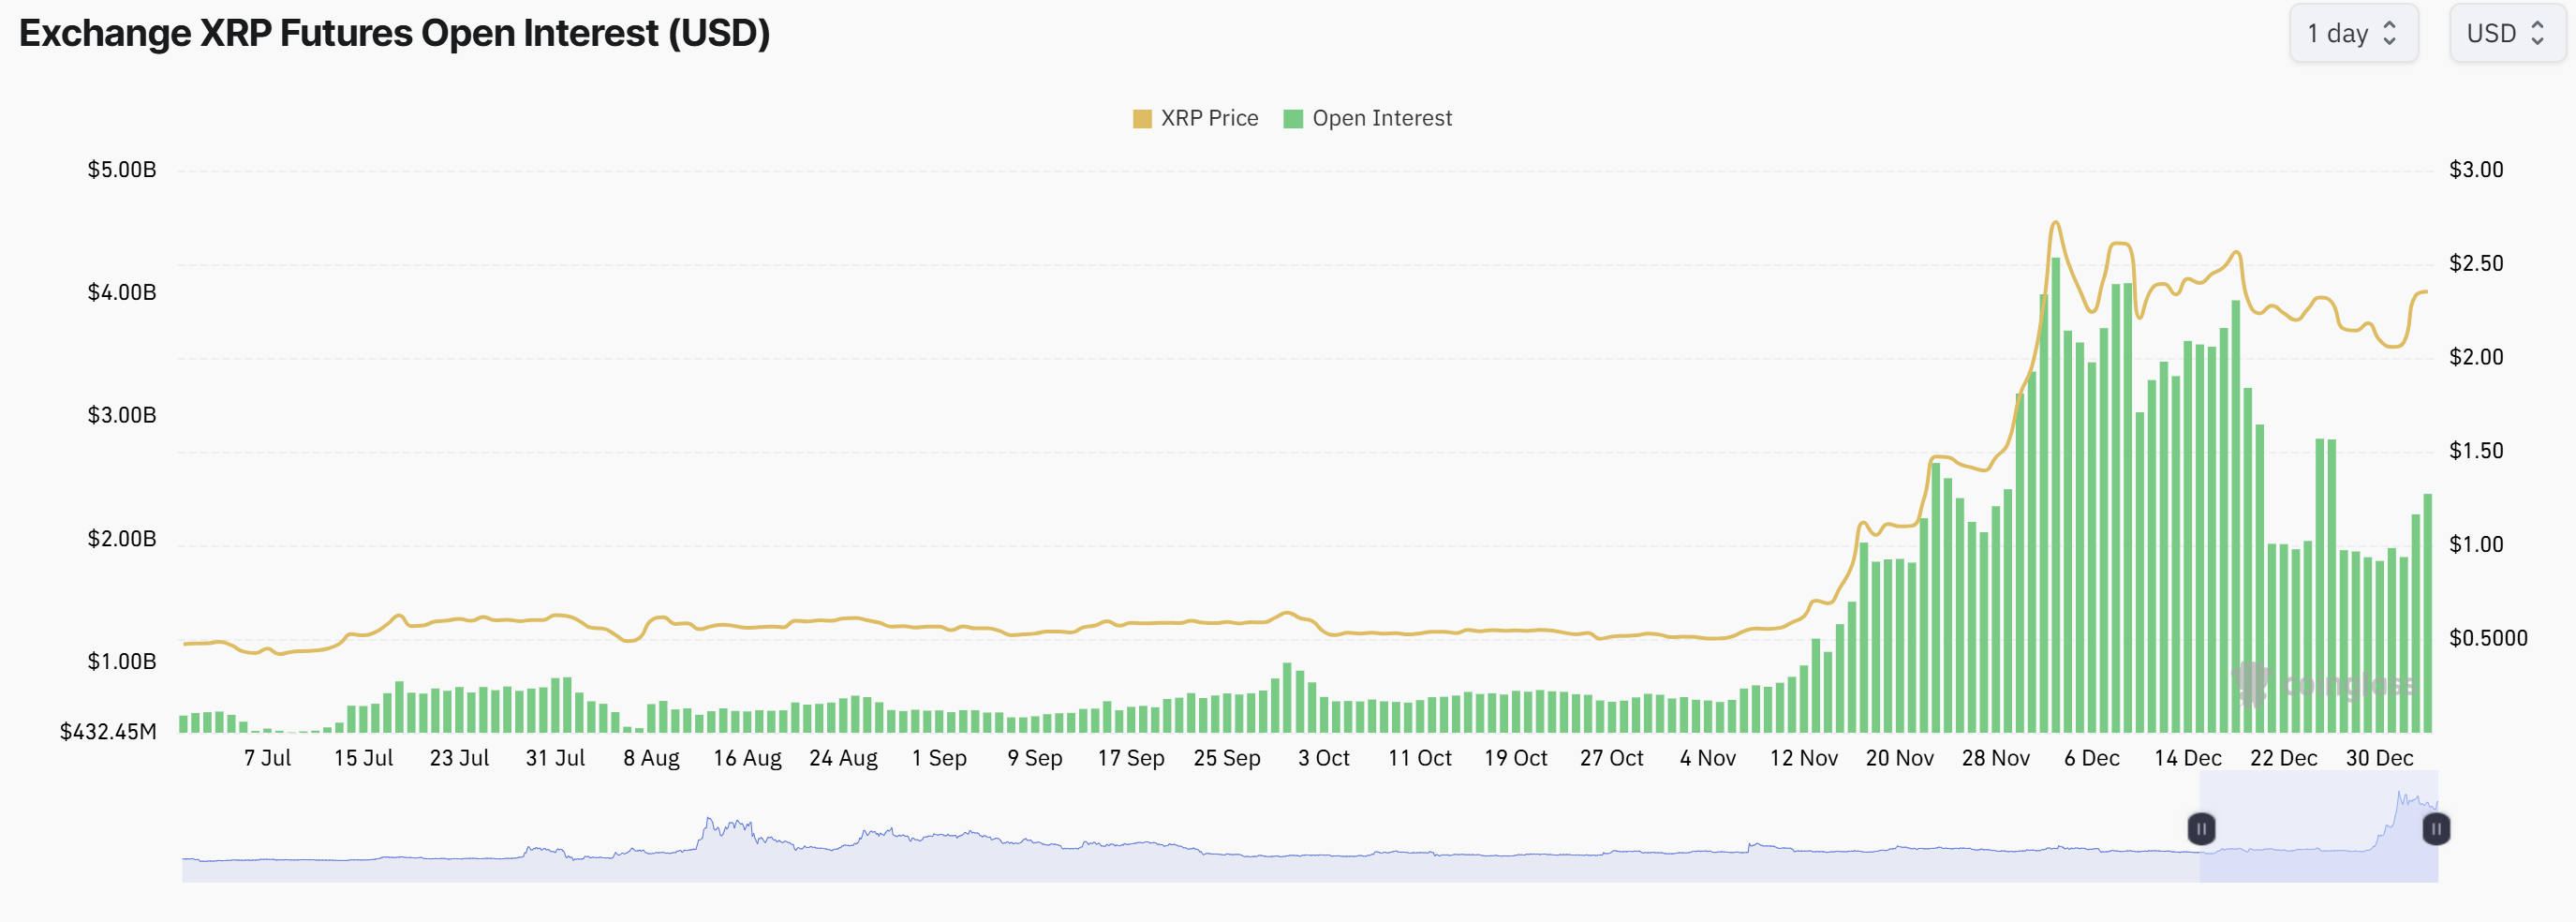The height and width of the screenshot is (922, 2576).
Task: Click the up-down chevron beside "1 day"
Action: 2390,34
